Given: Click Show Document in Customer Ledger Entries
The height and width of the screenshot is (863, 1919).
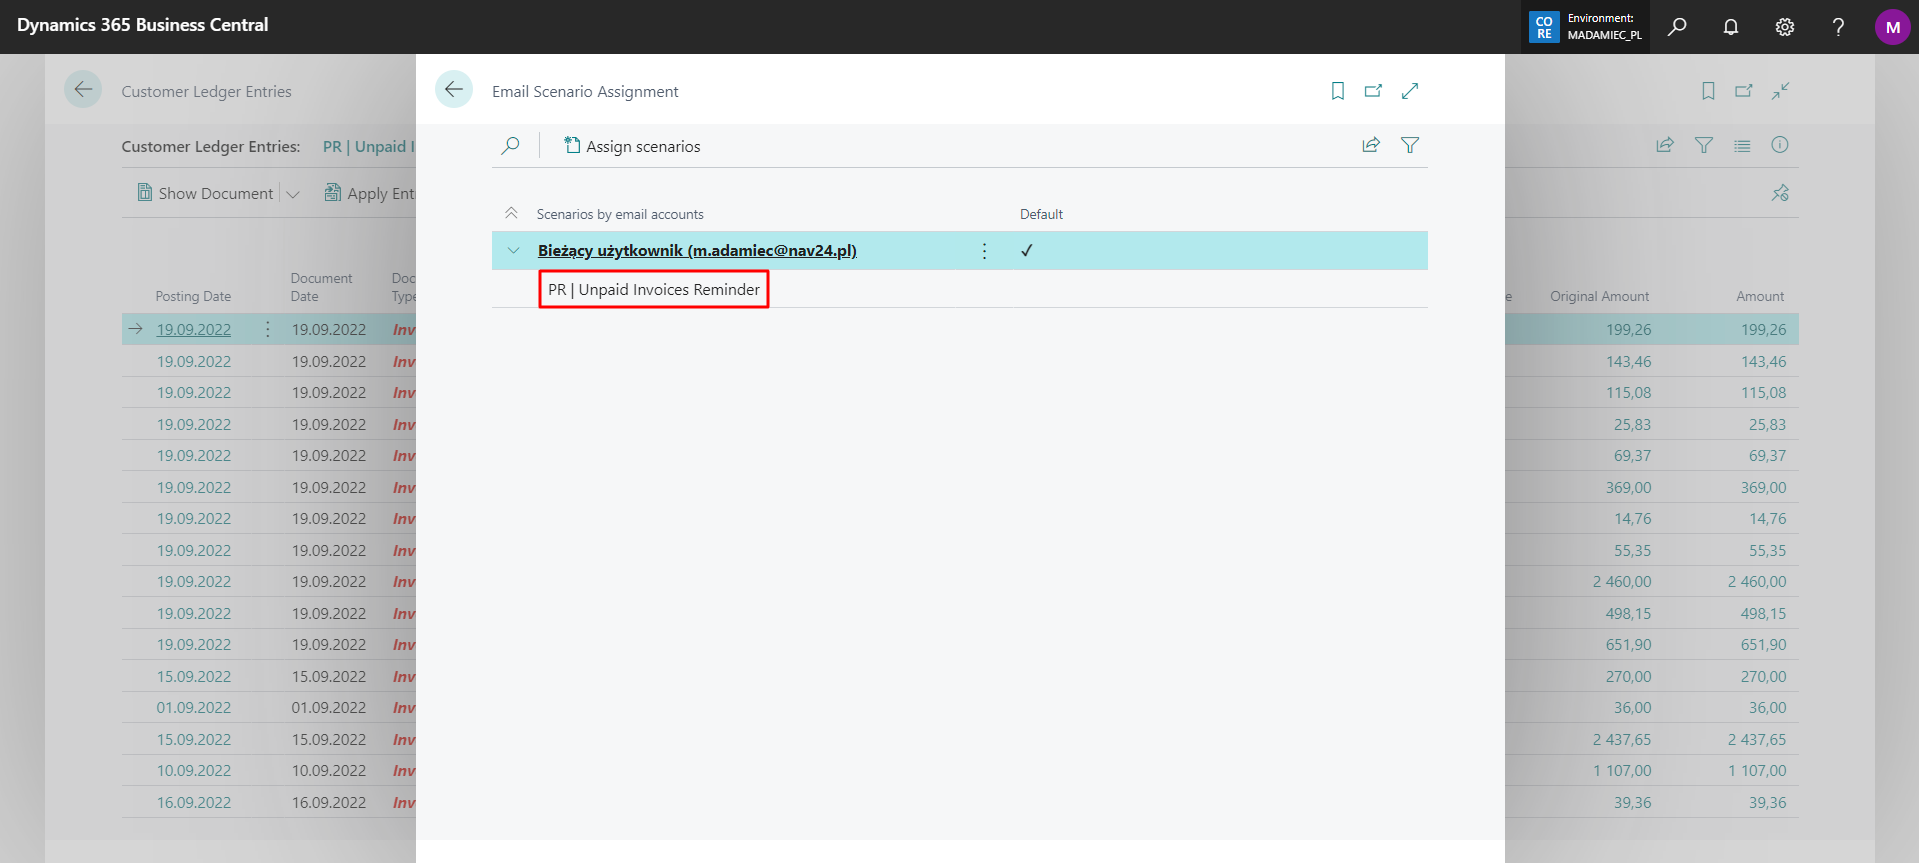Looking at the screenshot, I should [205, 193].
